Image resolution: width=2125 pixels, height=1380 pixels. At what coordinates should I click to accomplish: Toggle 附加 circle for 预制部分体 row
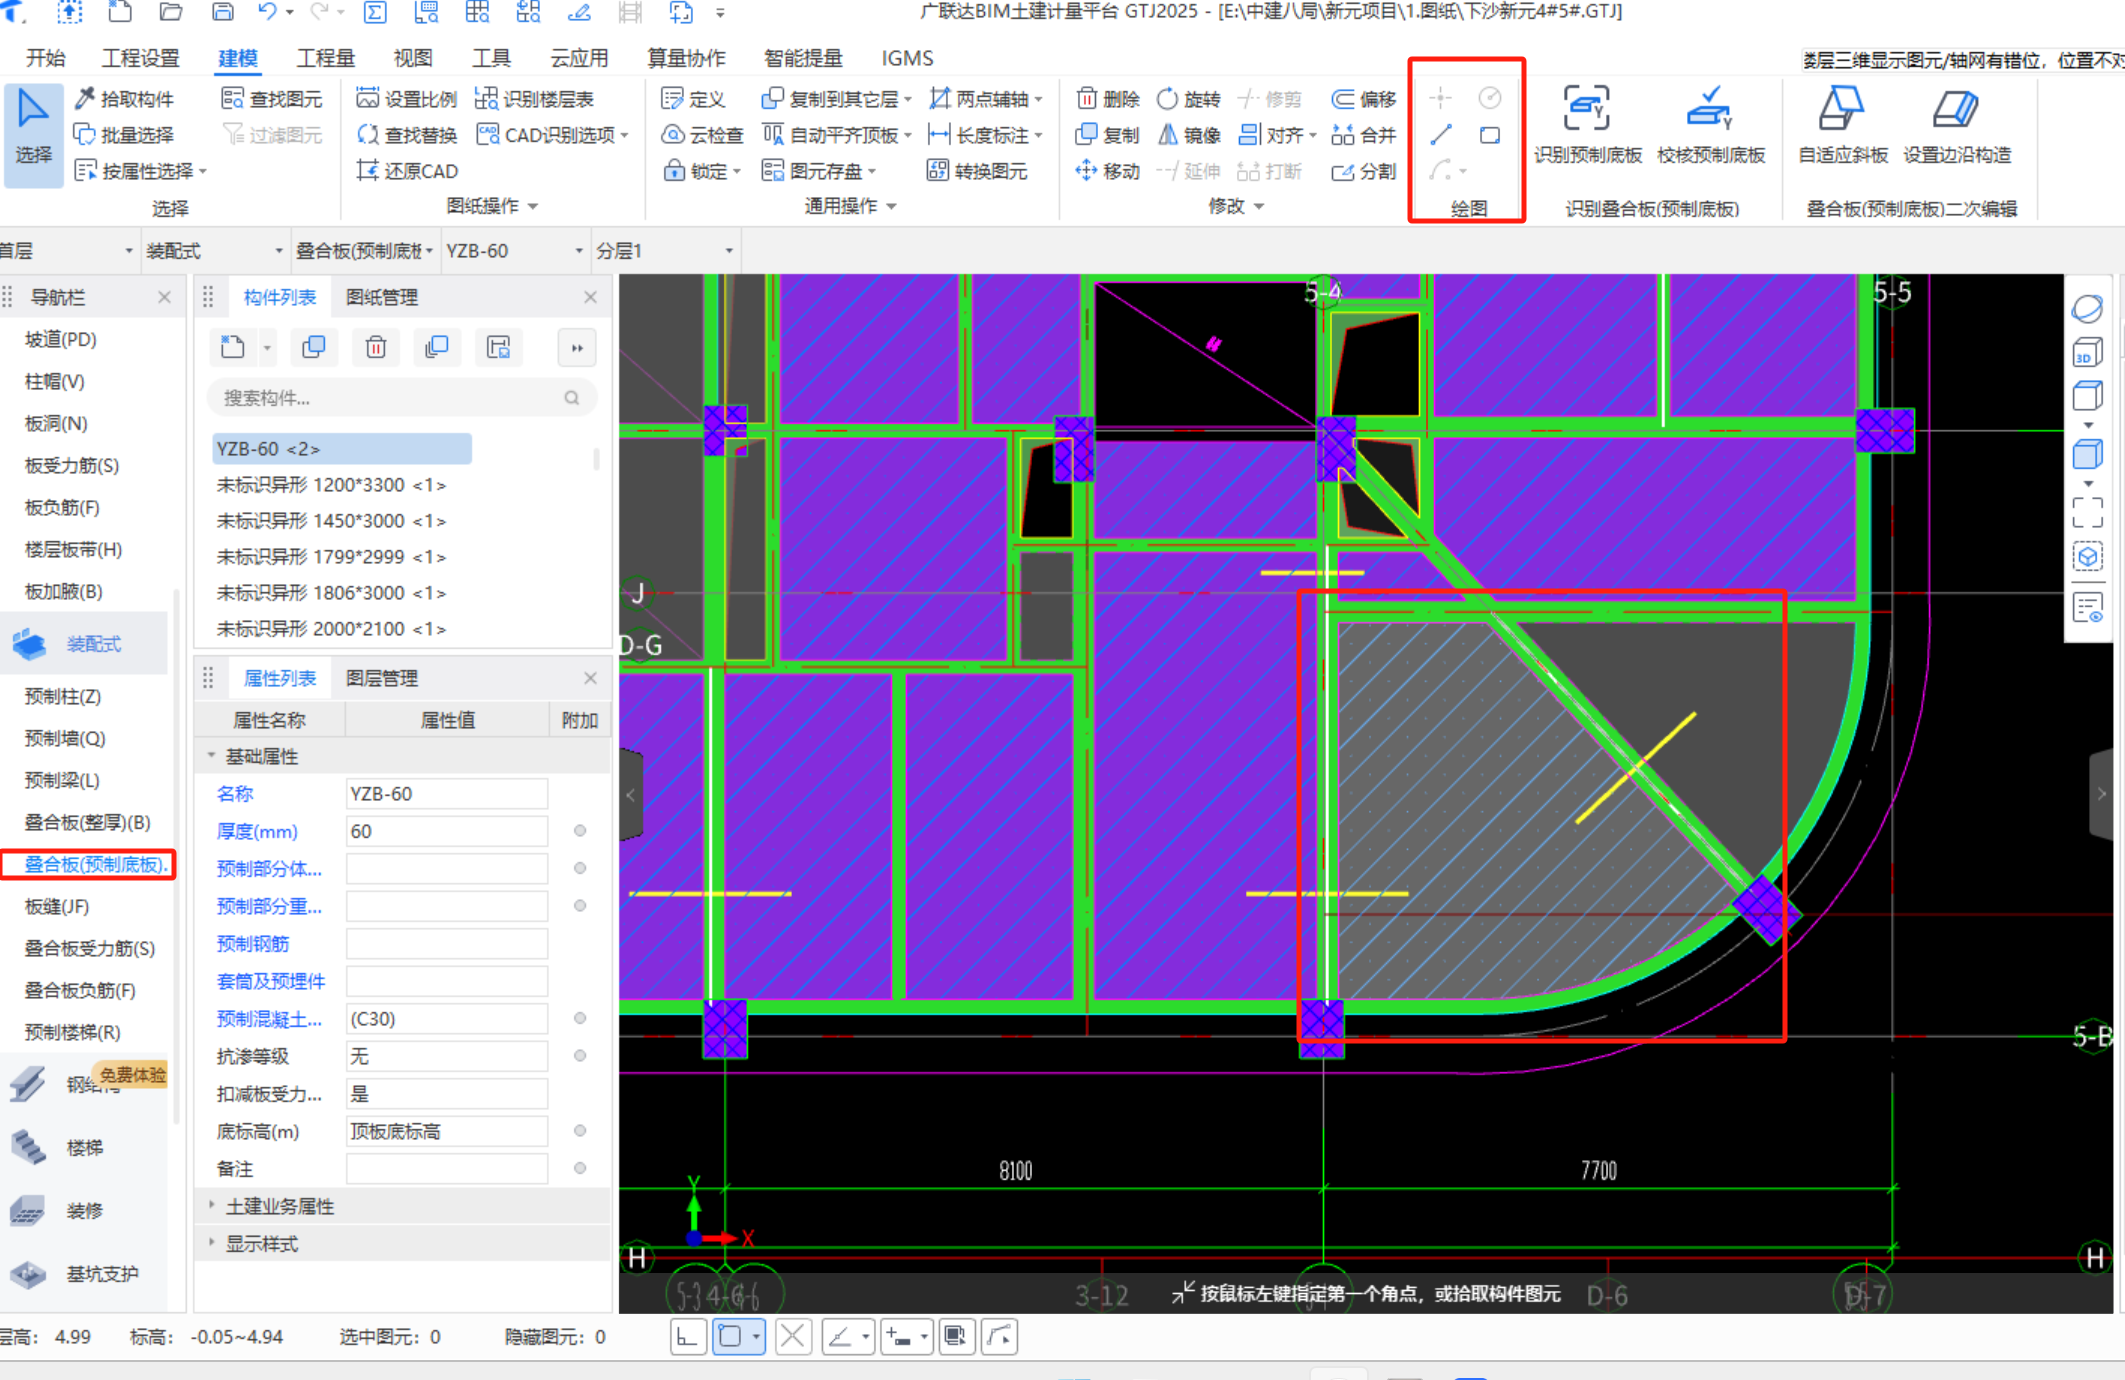point(580,868)
